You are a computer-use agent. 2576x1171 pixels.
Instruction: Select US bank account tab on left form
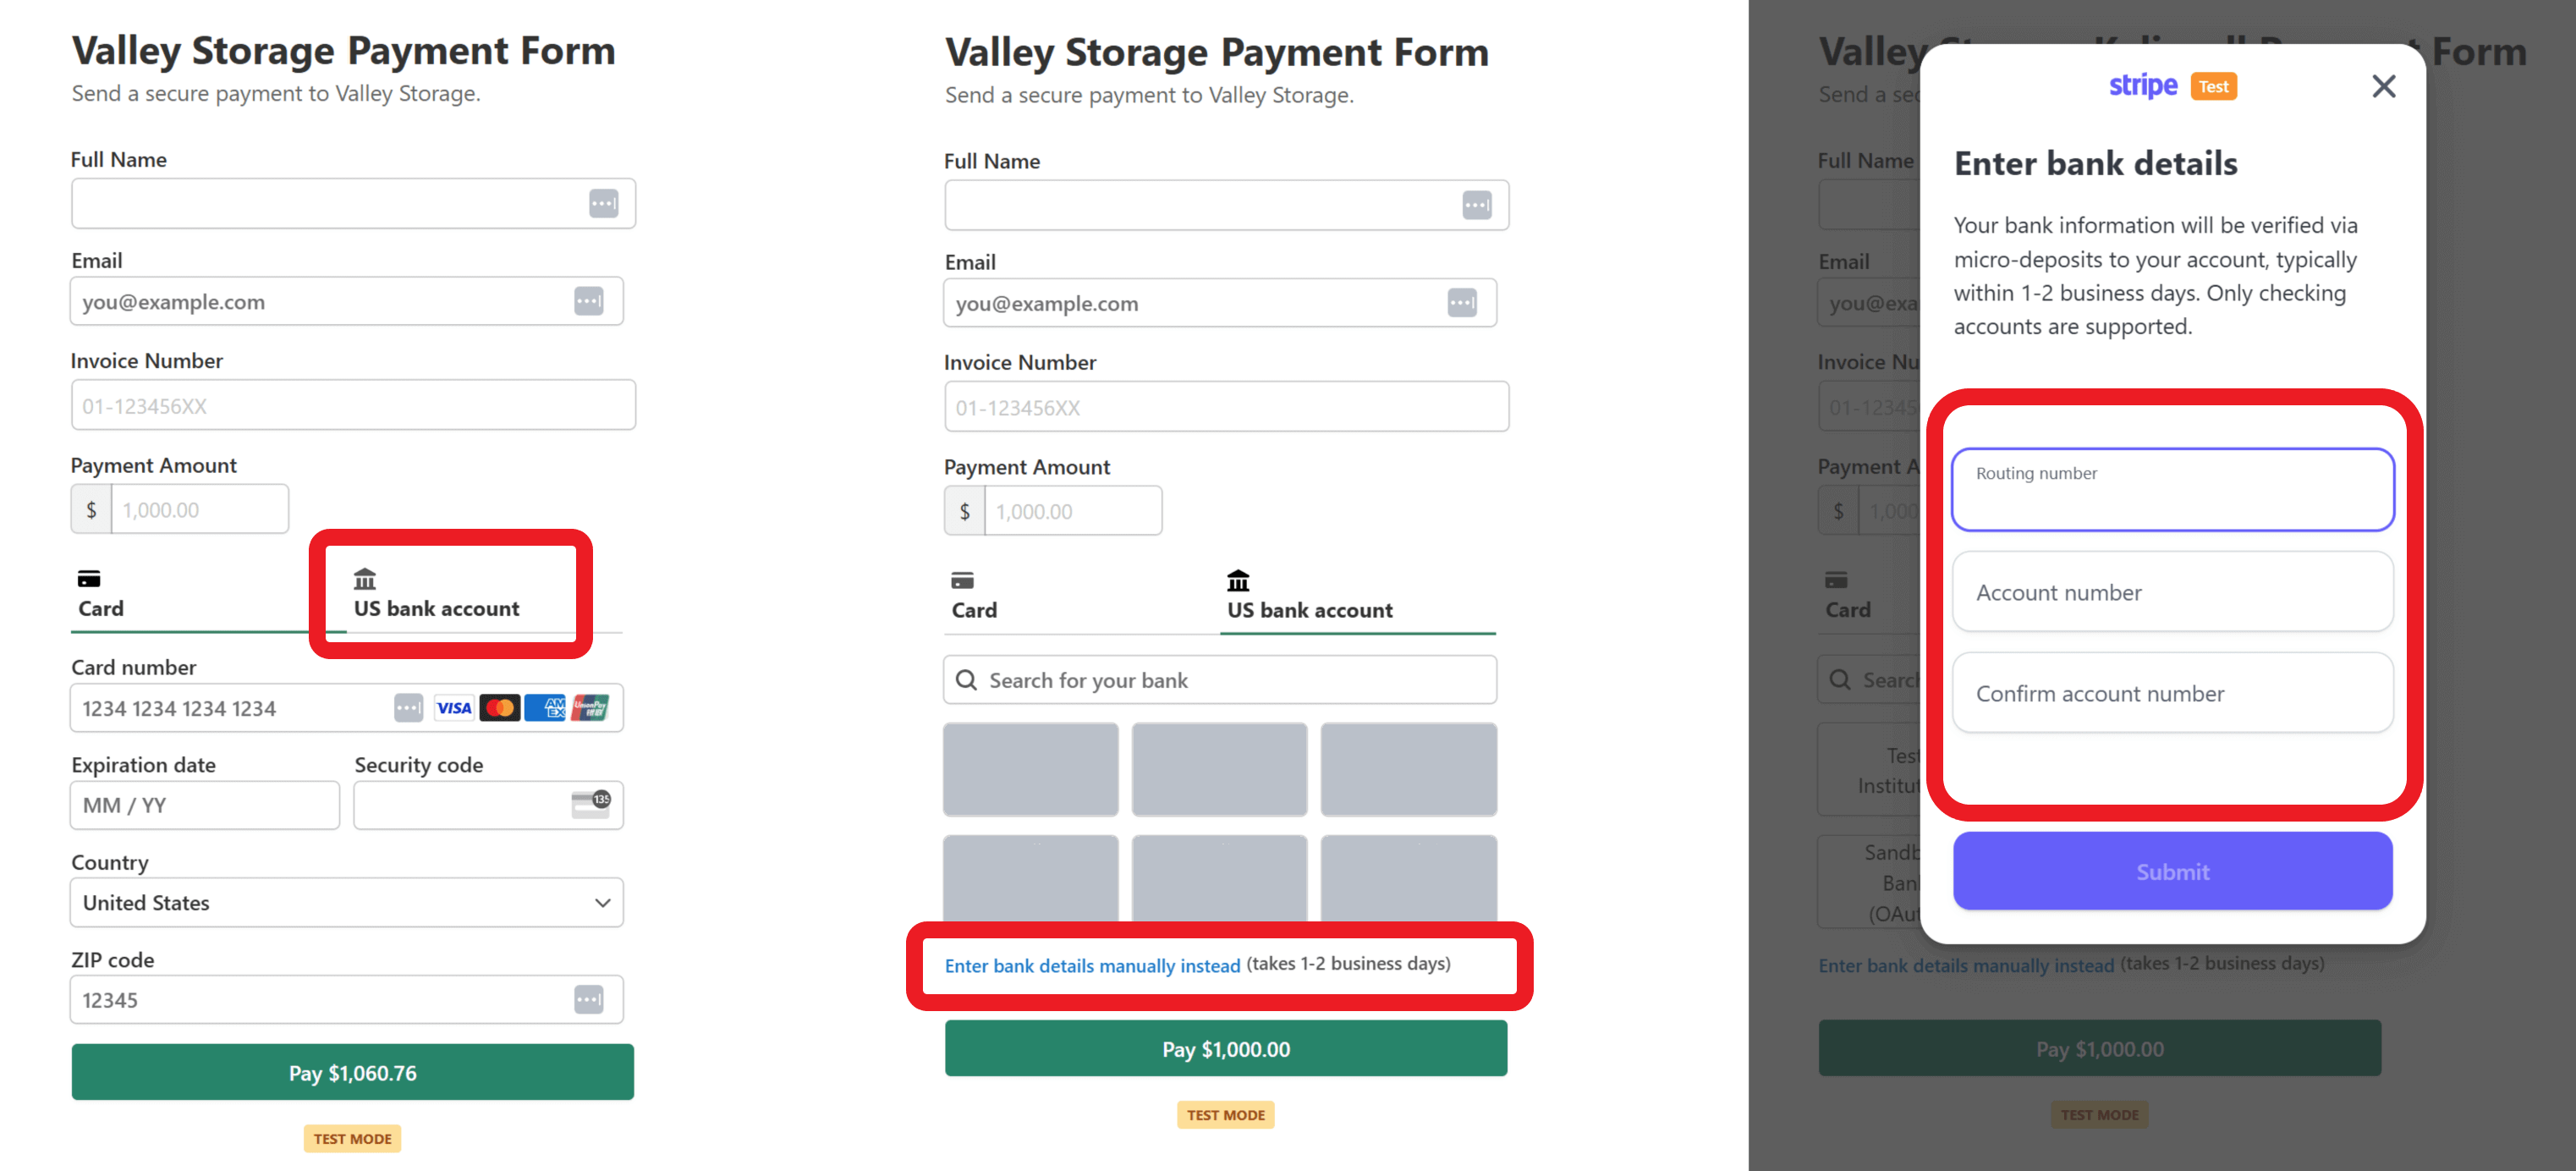point(436,594)
